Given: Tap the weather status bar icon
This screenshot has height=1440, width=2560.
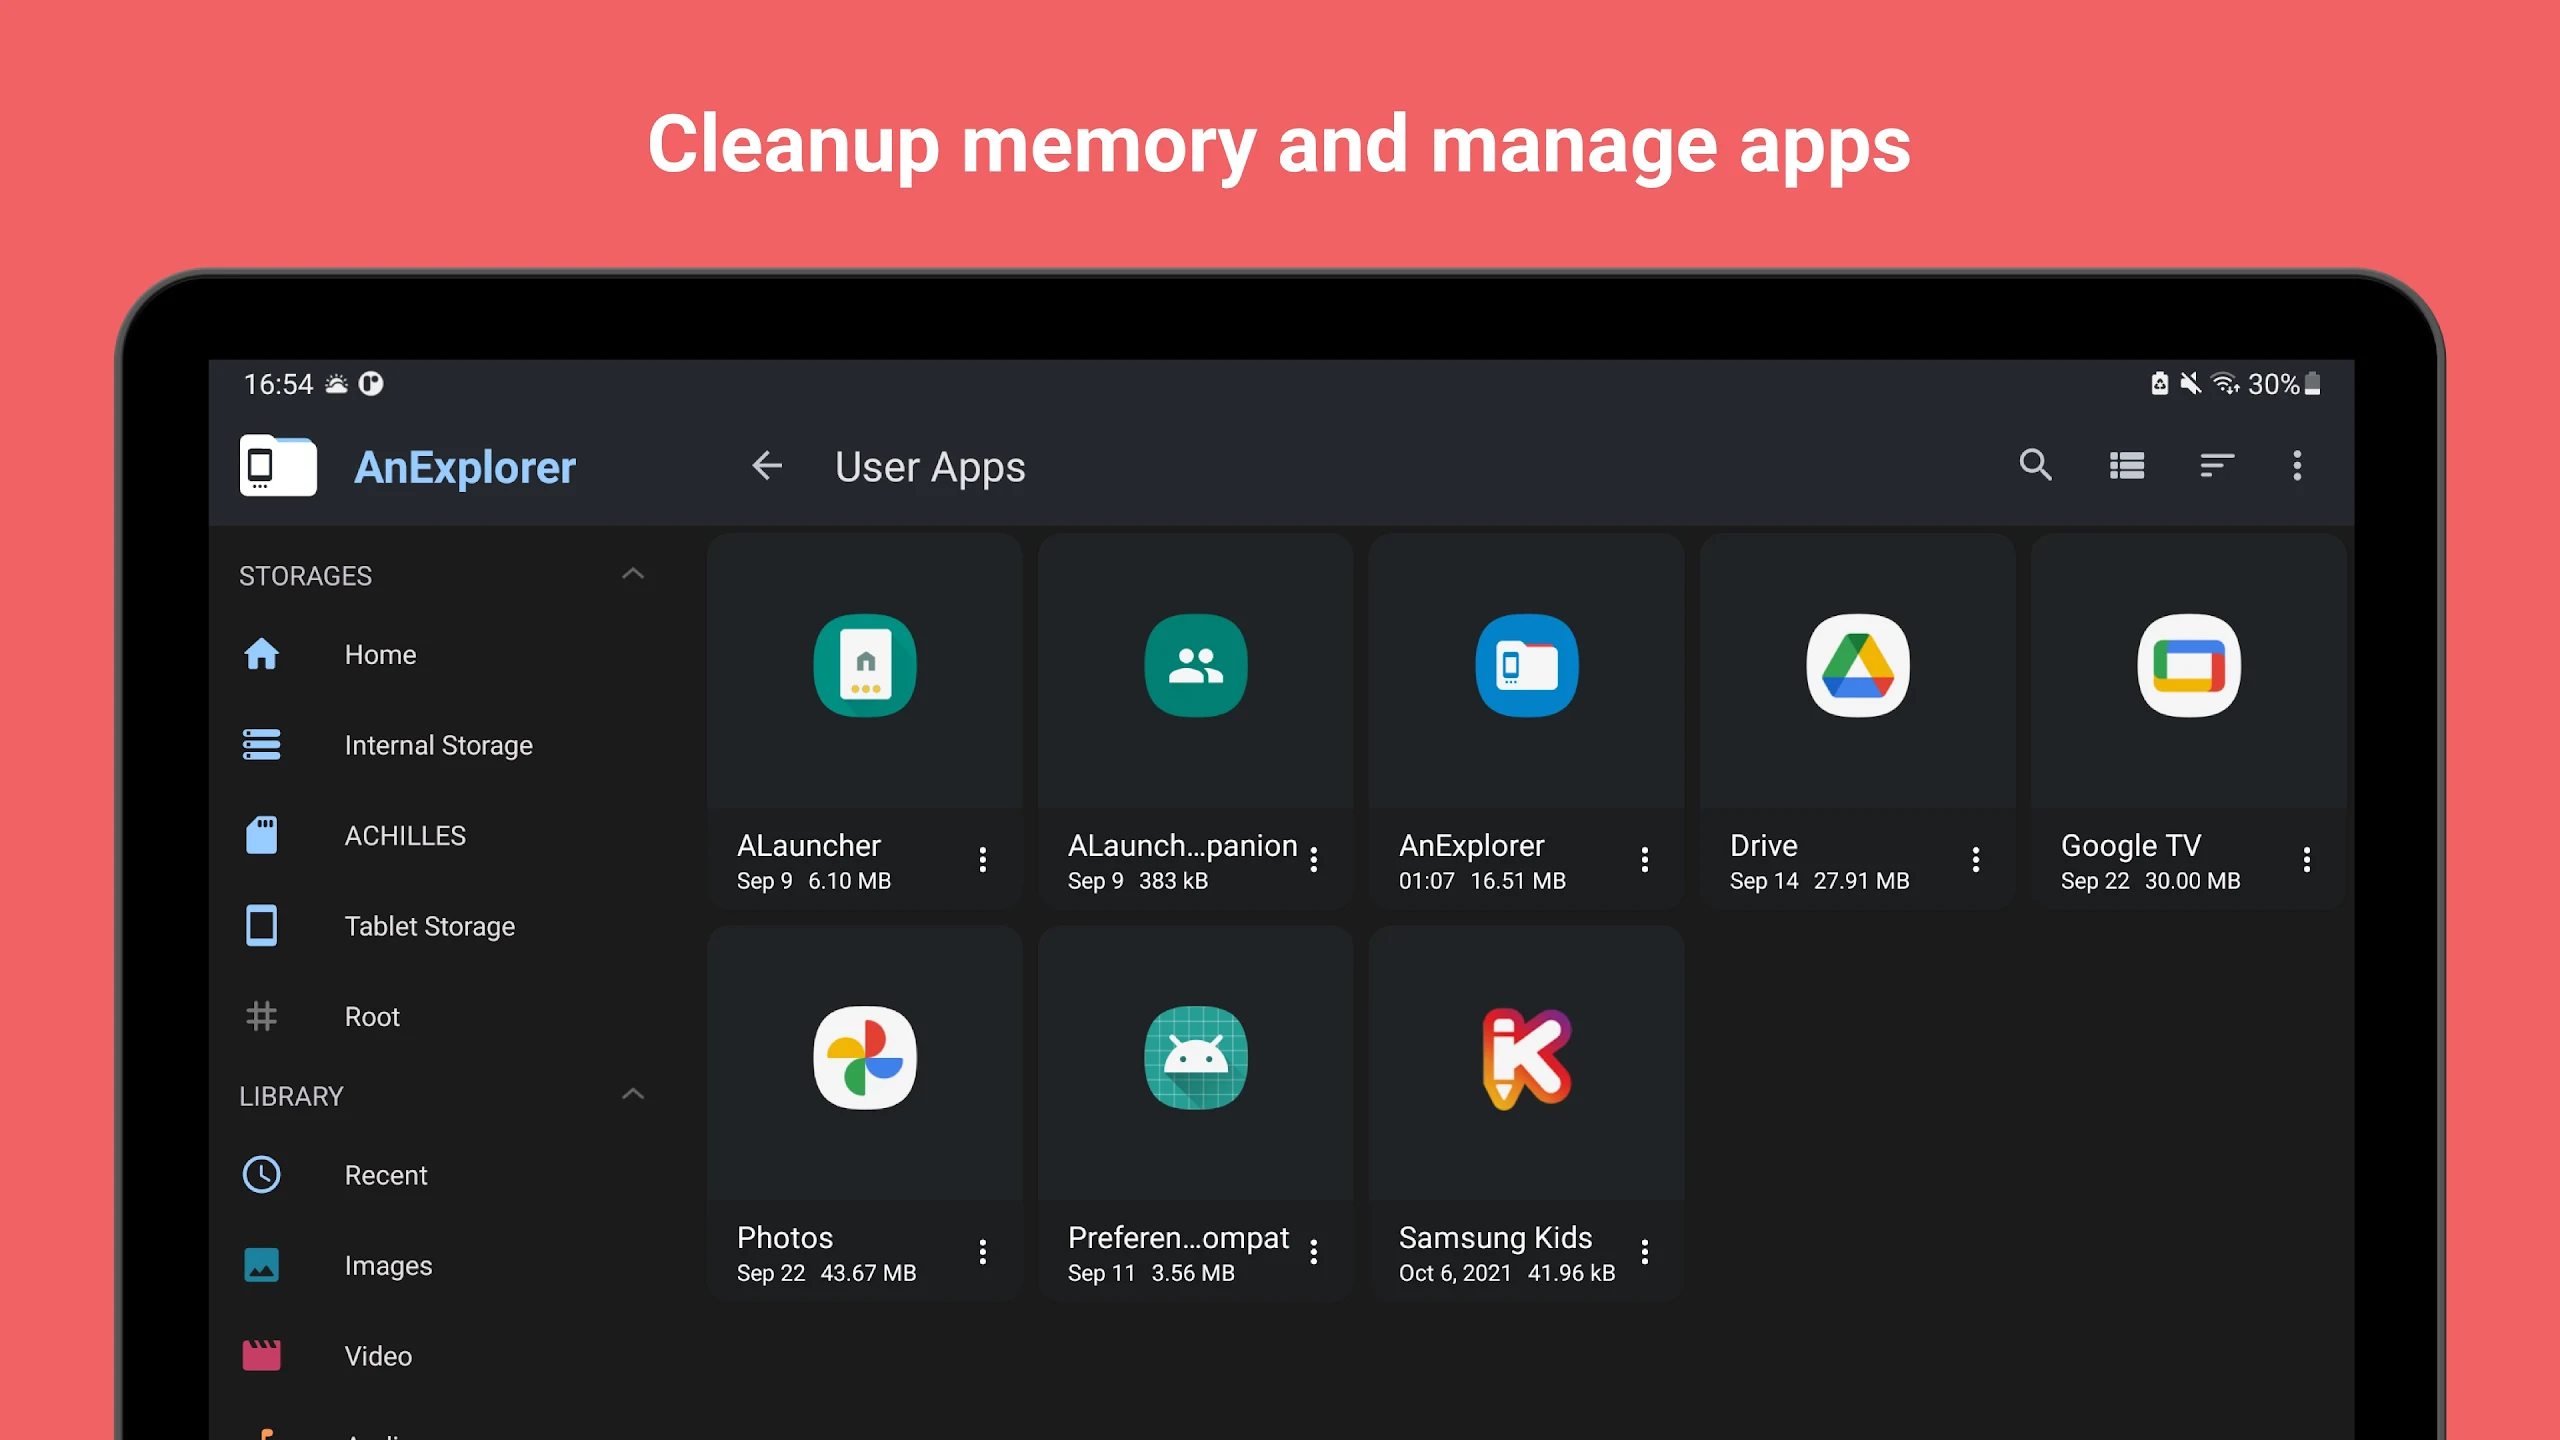Looking at the screenshot, I should 337,384.
